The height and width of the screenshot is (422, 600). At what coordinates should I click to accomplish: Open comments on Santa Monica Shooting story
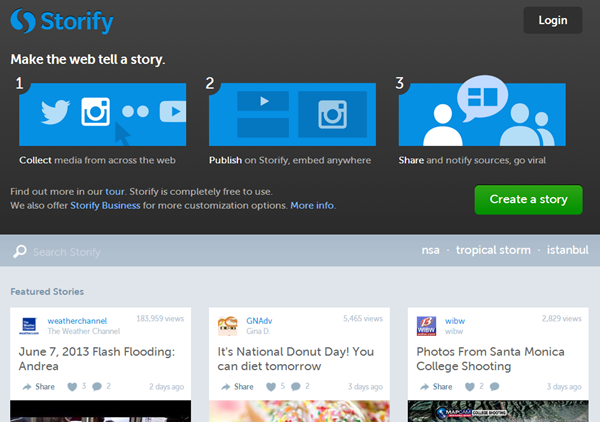coord(494,386)
